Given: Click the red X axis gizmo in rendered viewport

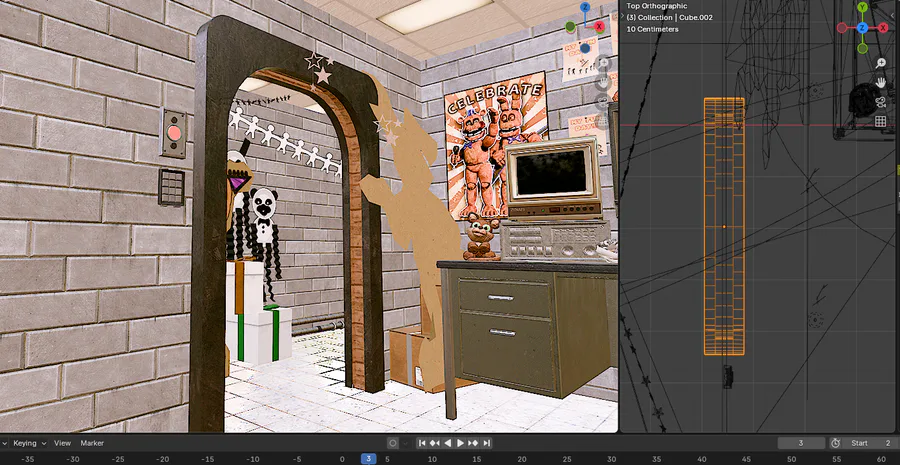Looking at the screenshot, I should [599, 26].
